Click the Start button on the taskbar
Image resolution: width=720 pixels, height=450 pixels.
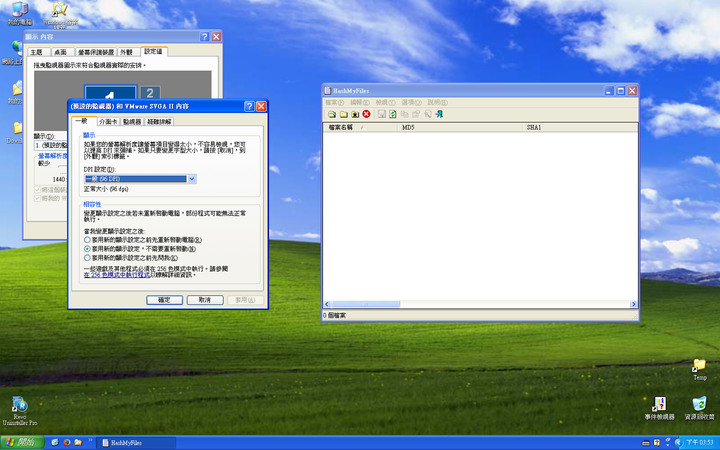coord(22,442)
